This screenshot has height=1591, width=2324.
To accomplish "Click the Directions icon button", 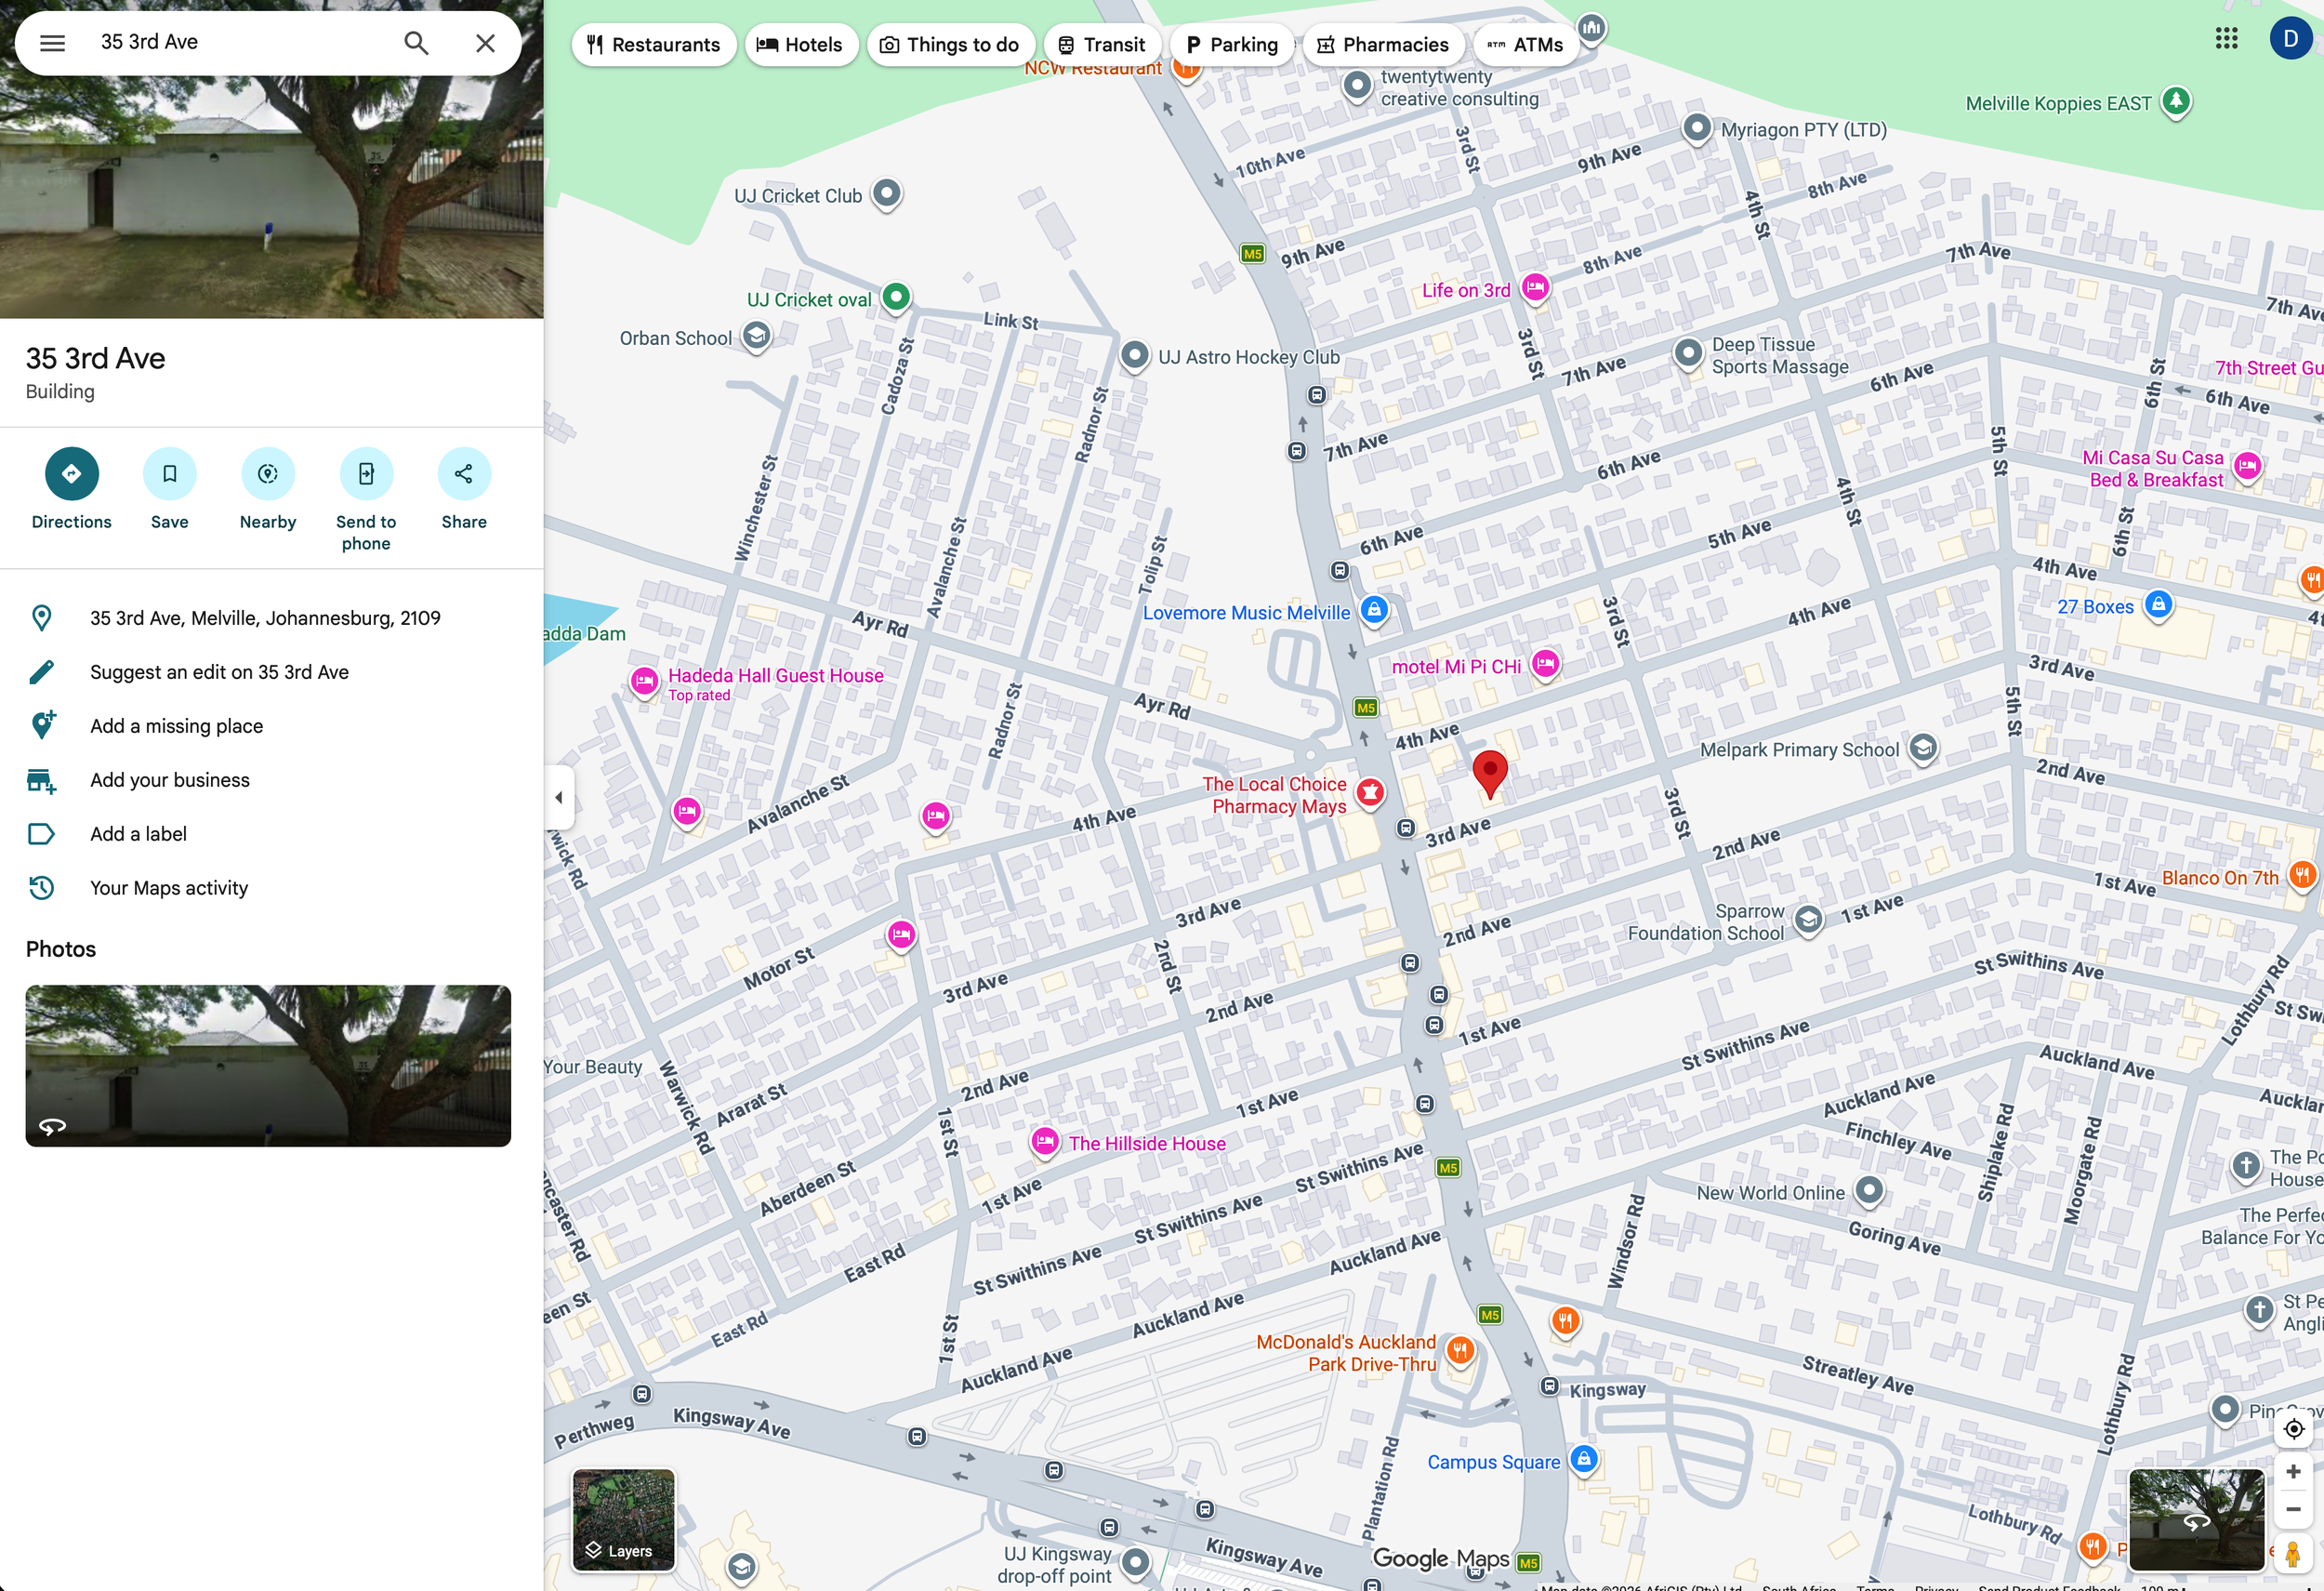I will [x=71, y=474].
